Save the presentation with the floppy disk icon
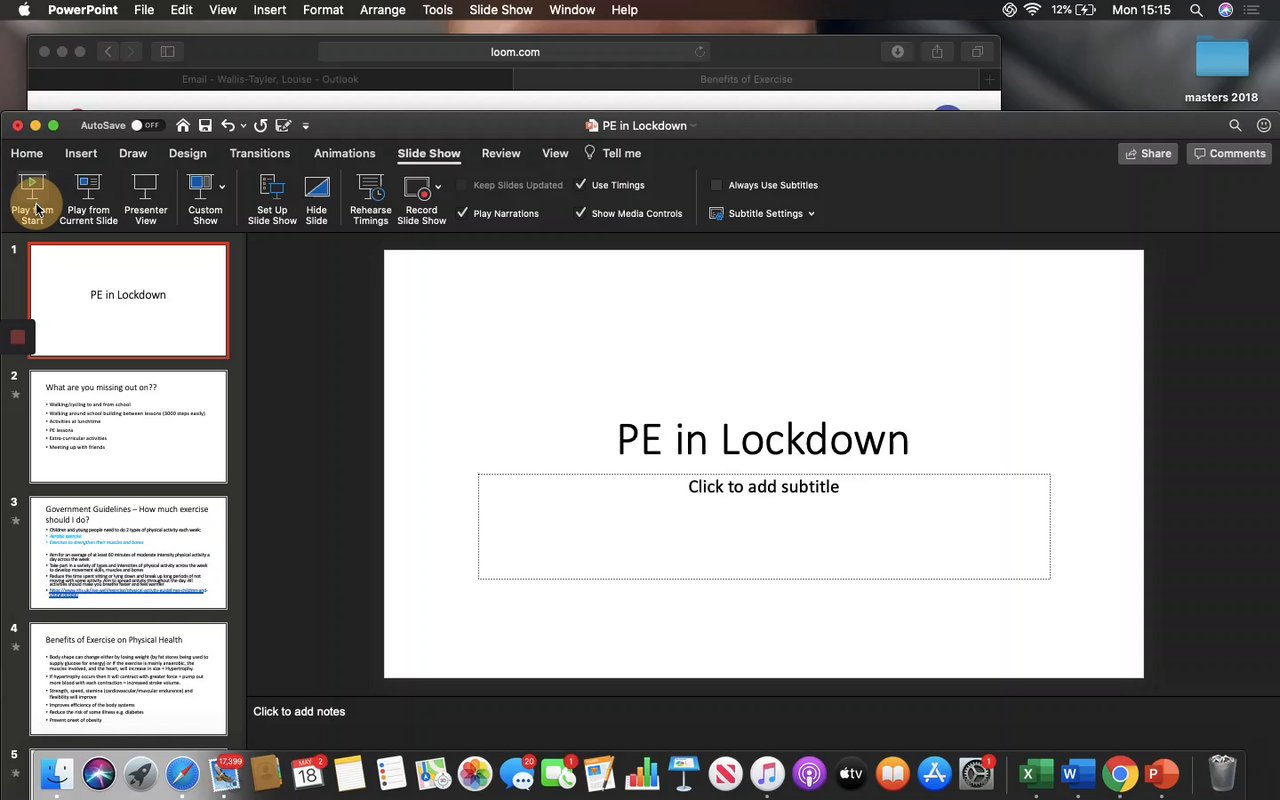This screenshot has width=1280, height=800. point(205,125)
